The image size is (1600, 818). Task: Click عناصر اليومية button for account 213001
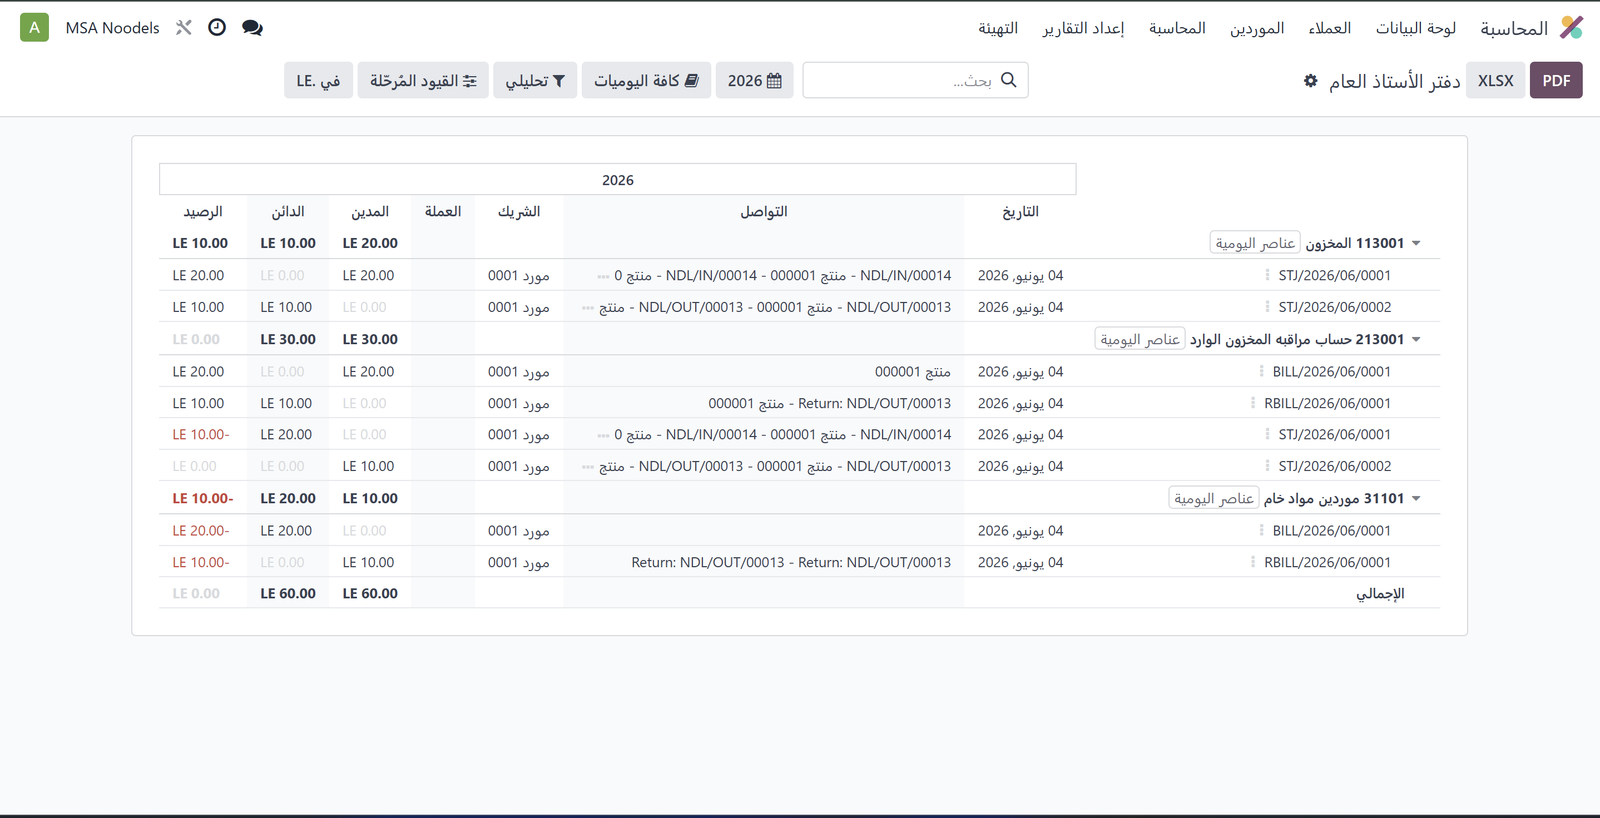coord(1140,339)
